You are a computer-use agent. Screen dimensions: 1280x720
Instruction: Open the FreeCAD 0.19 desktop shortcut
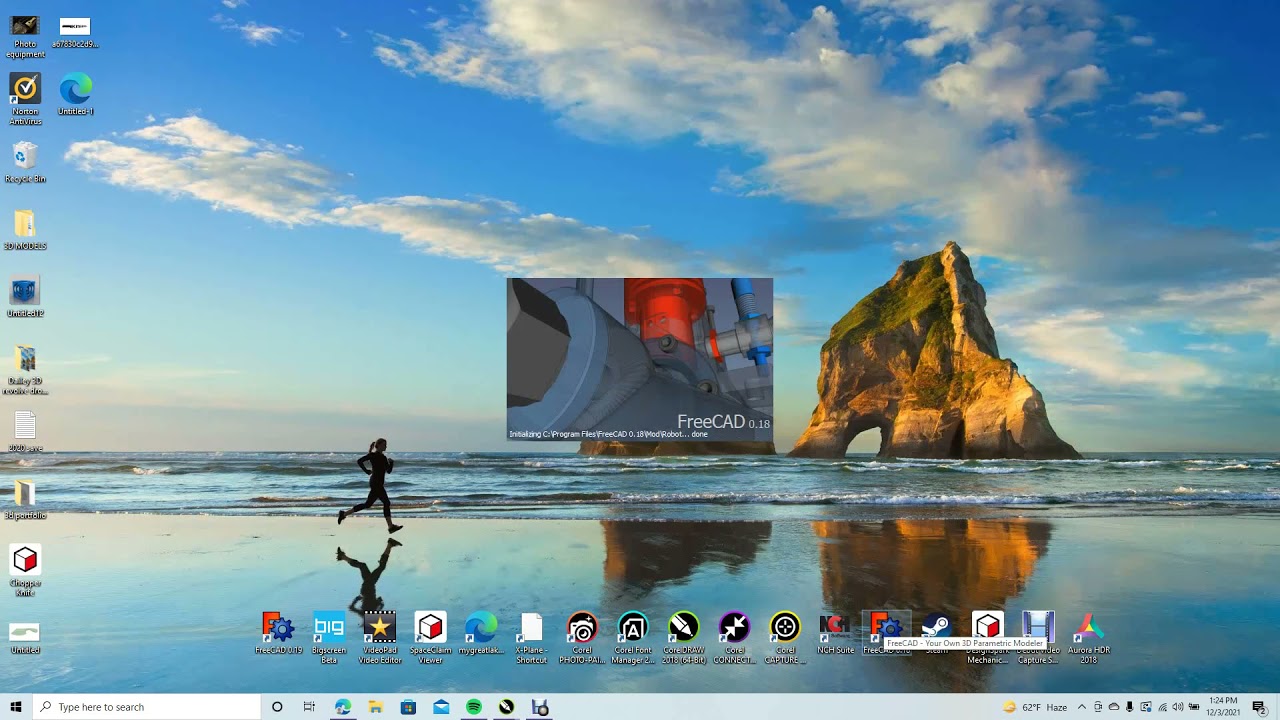click(x=278, y=634)
